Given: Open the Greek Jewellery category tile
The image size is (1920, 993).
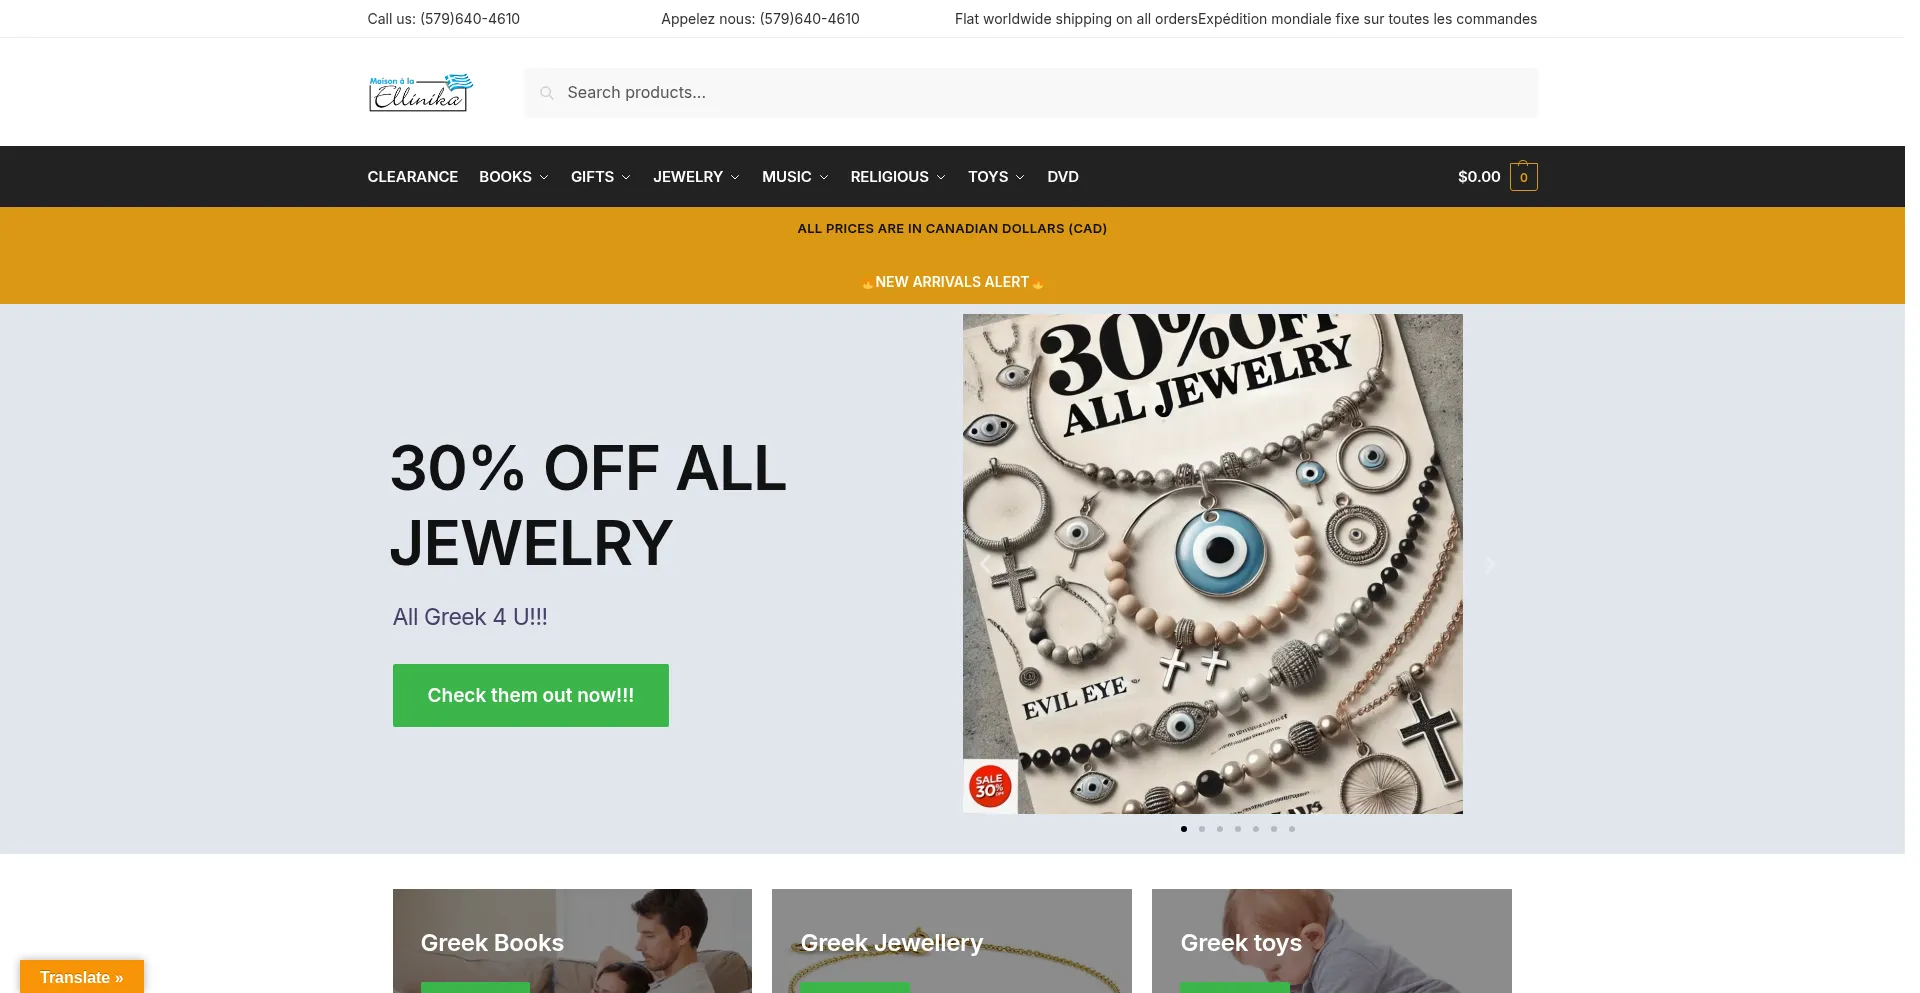Looking at the screenshot, I should pyautogui.click(x=952, y=941).
